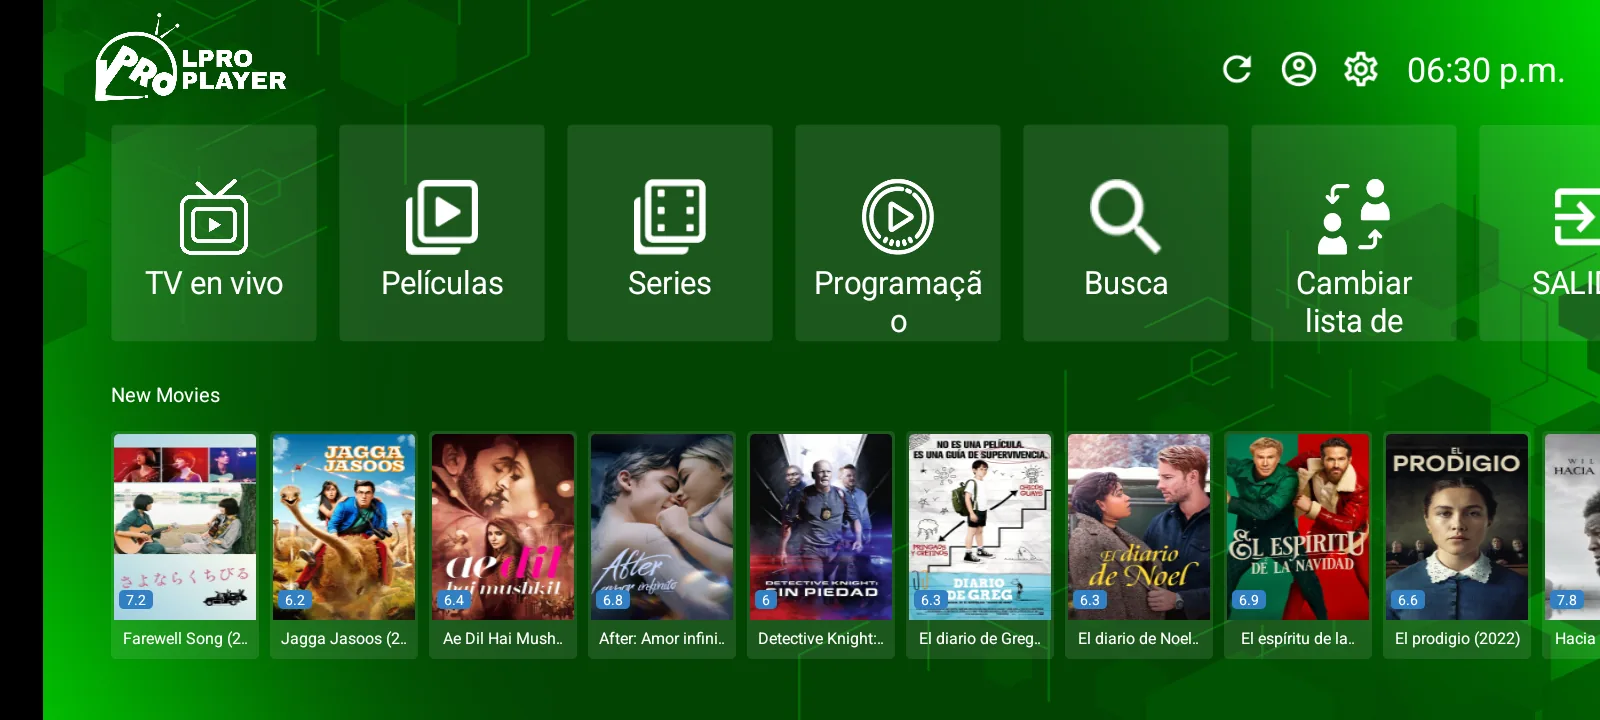The height and width of the screenshot is (720, 1600).
Task: Open the Películas section
Action: point(442,233)
